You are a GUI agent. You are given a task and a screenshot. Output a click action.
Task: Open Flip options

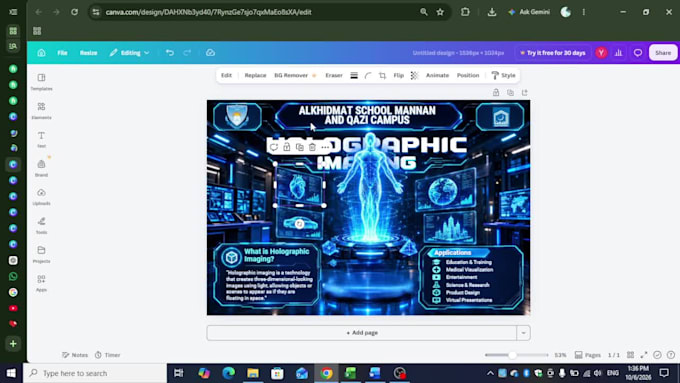point(399,75)
